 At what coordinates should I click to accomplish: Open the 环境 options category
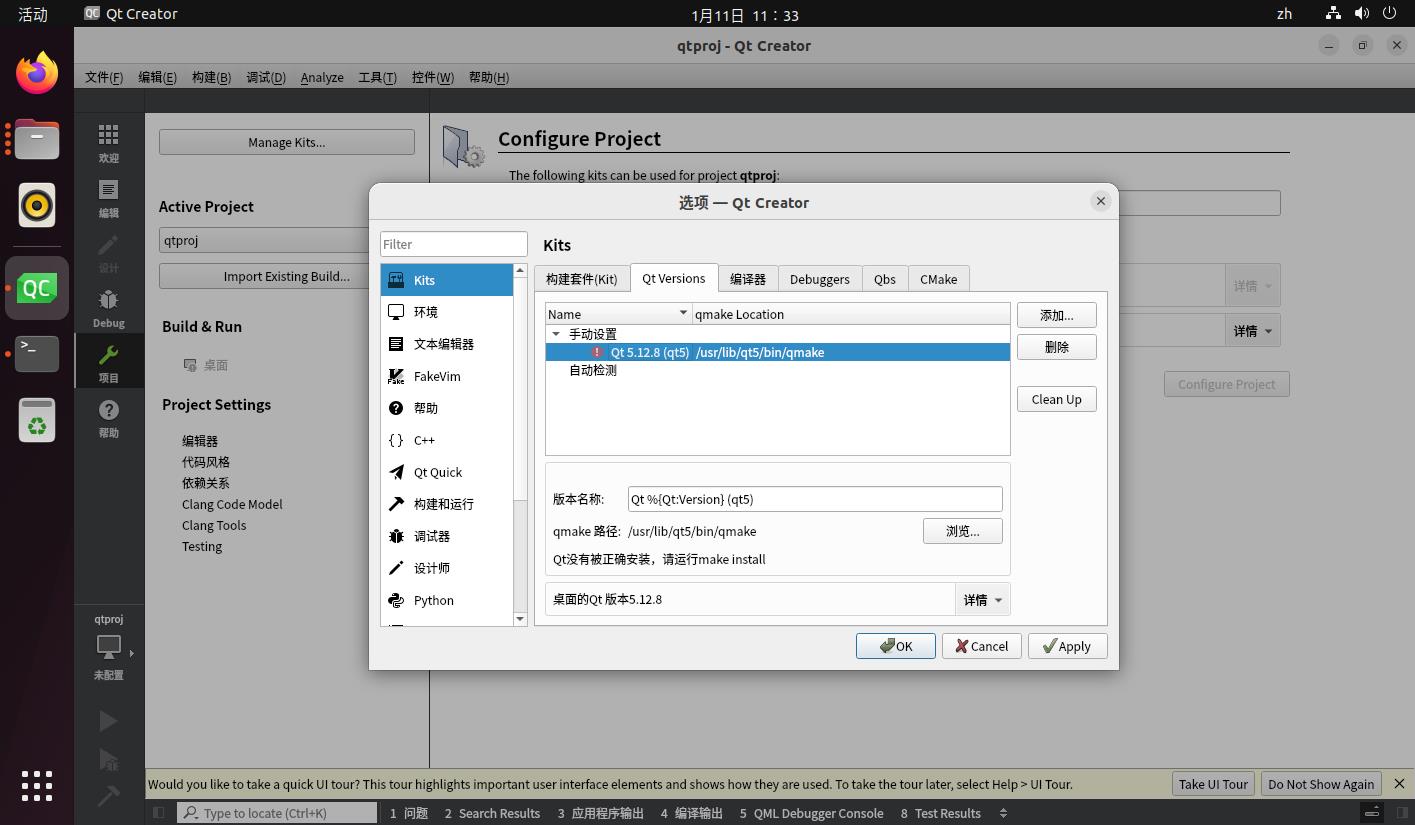coord(447,312)
